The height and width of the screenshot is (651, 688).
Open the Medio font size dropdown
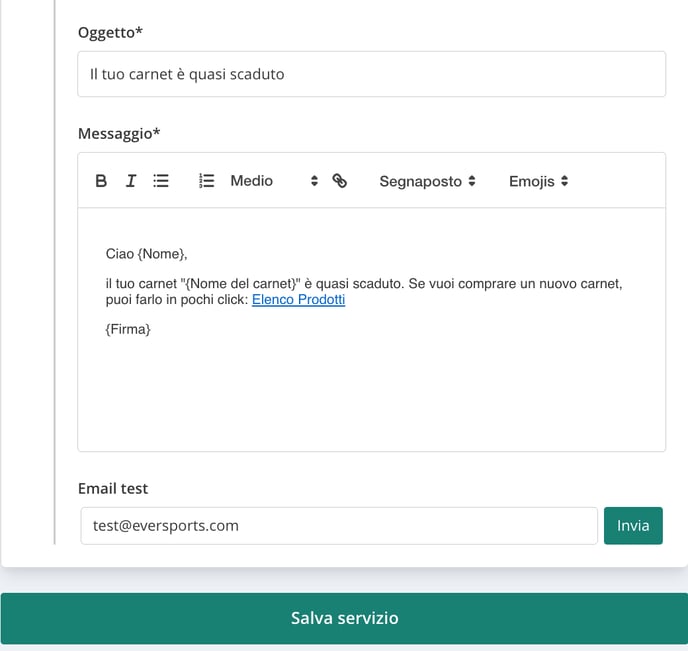274,181
